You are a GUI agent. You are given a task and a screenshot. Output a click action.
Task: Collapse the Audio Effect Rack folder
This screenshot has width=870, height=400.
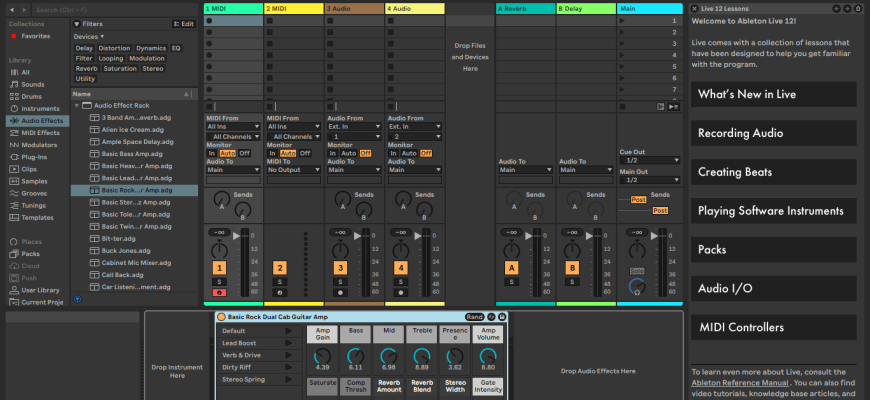[76, 105]
